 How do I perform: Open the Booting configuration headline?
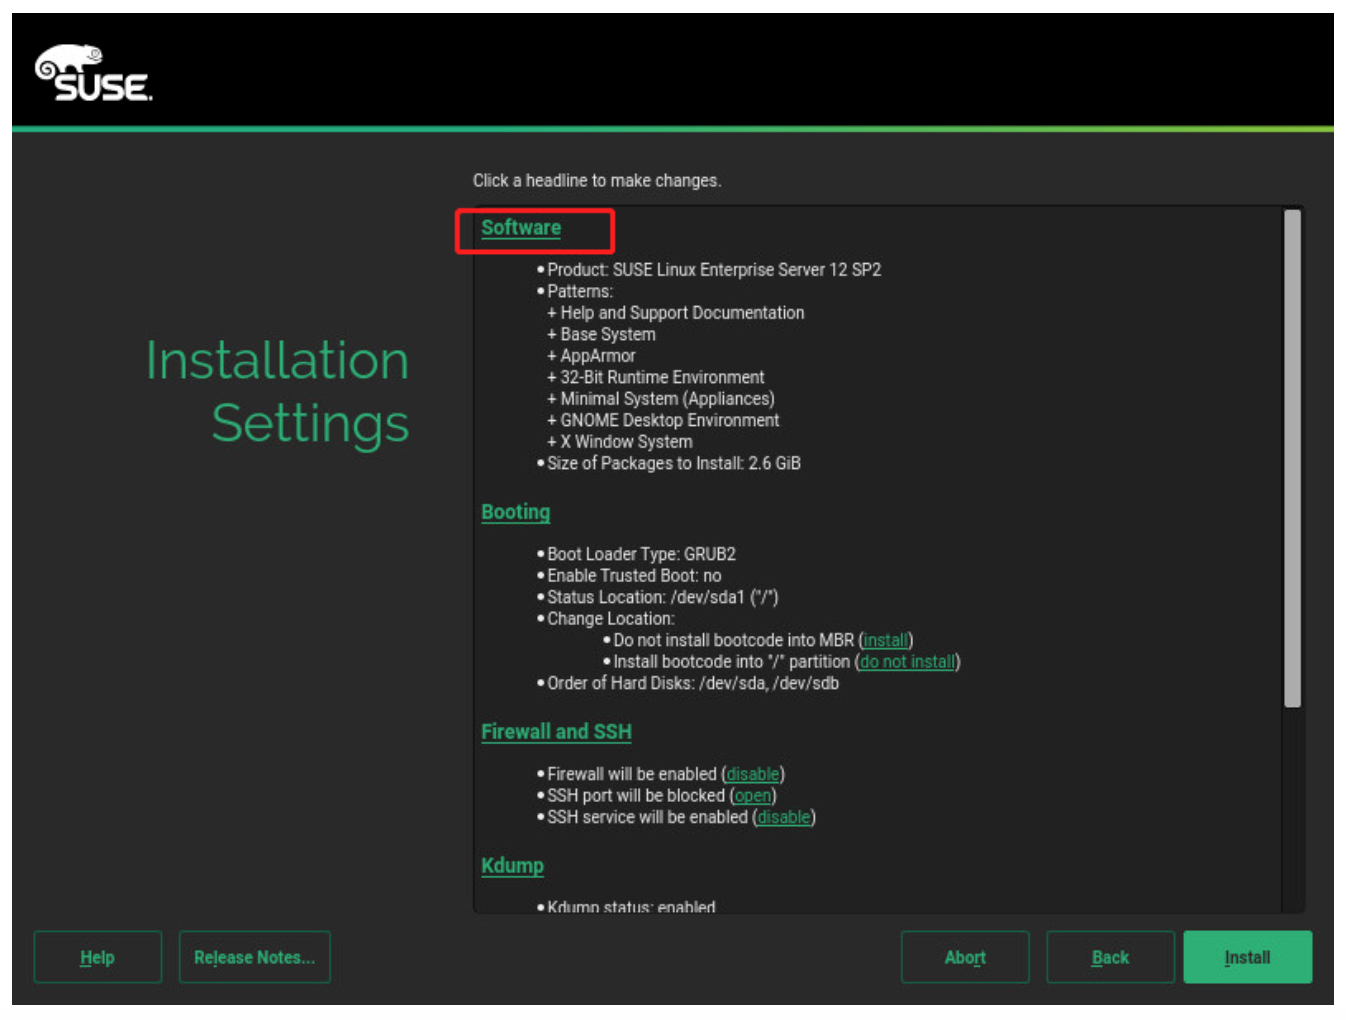point(515,512)
